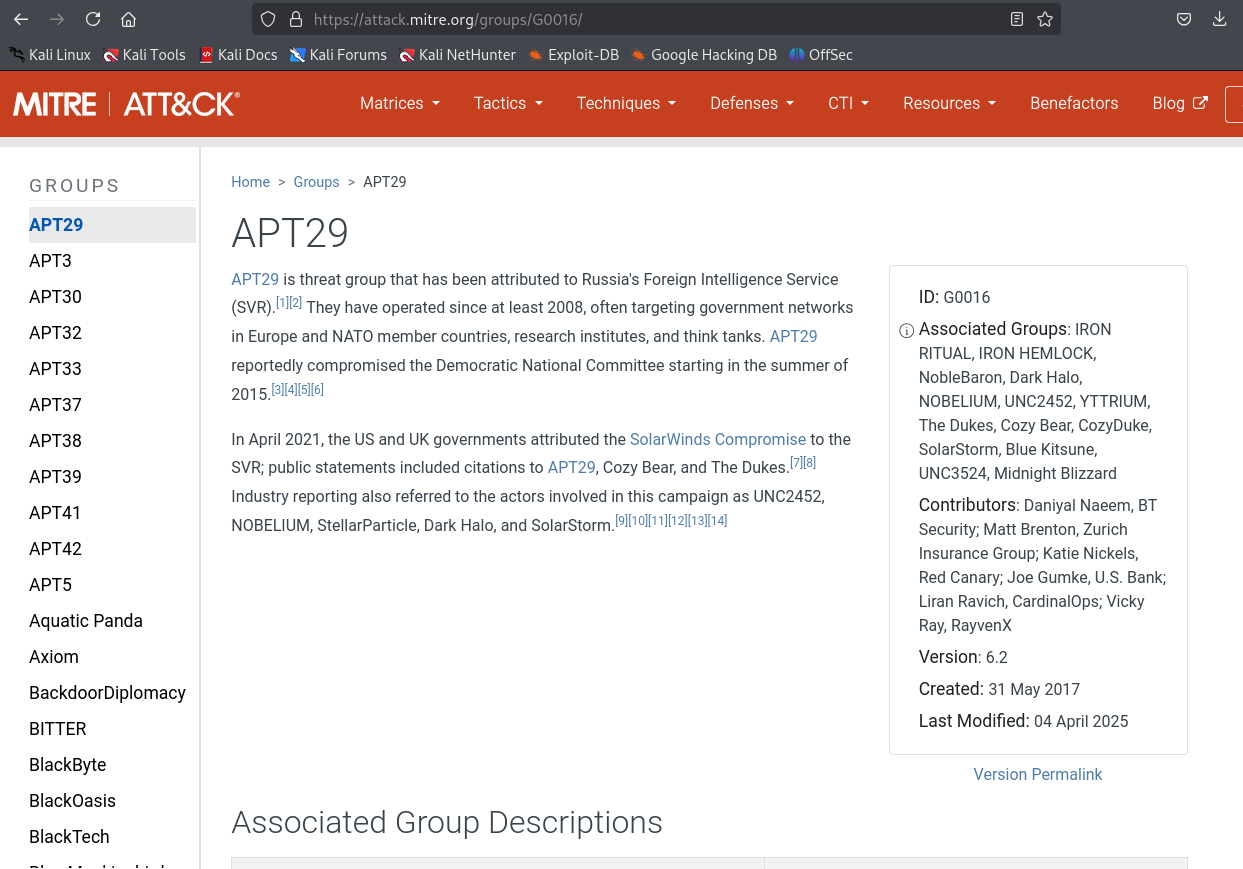Click the back arrow navigation icon
The height and width of the screenshot is (869, 1243).
pyautogui.click(x=21, y=19)
